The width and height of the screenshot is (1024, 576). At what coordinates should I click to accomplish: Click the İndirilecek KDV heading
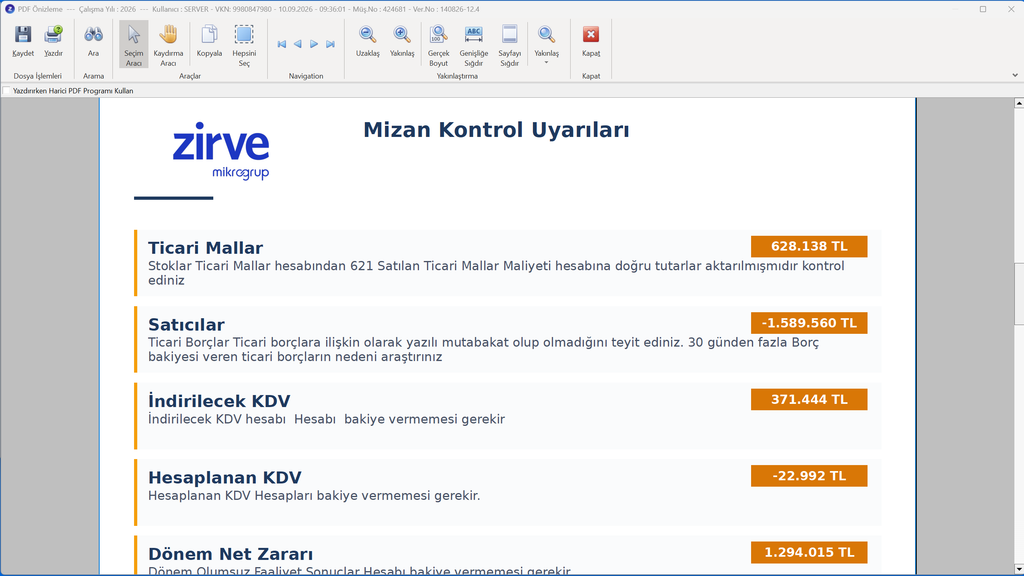[219, 400]
